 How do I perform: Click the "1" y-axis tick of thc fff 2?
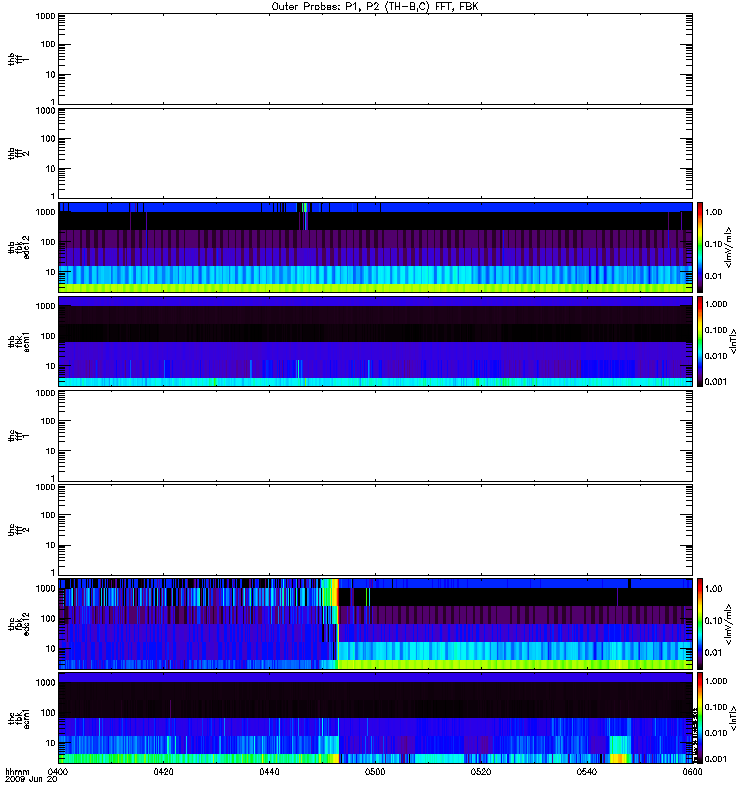[53, 572]
